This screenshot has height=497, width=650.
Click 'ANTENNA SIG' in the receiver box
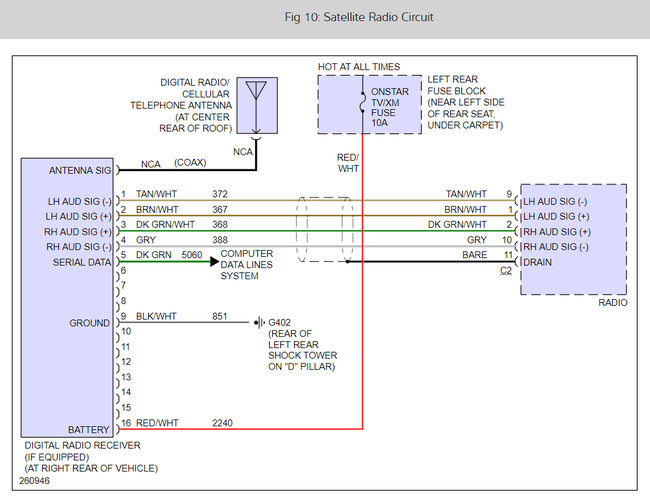pyautogui.click(x=80, y=170)
